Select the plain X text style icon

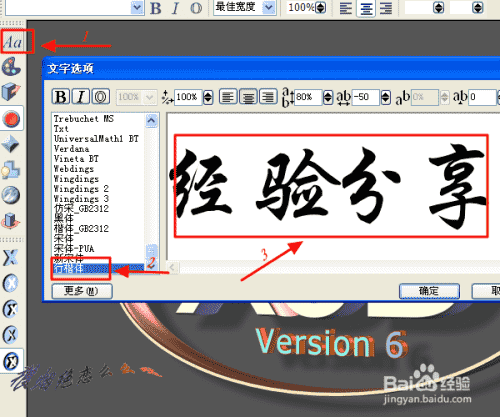tap(11, 257)
